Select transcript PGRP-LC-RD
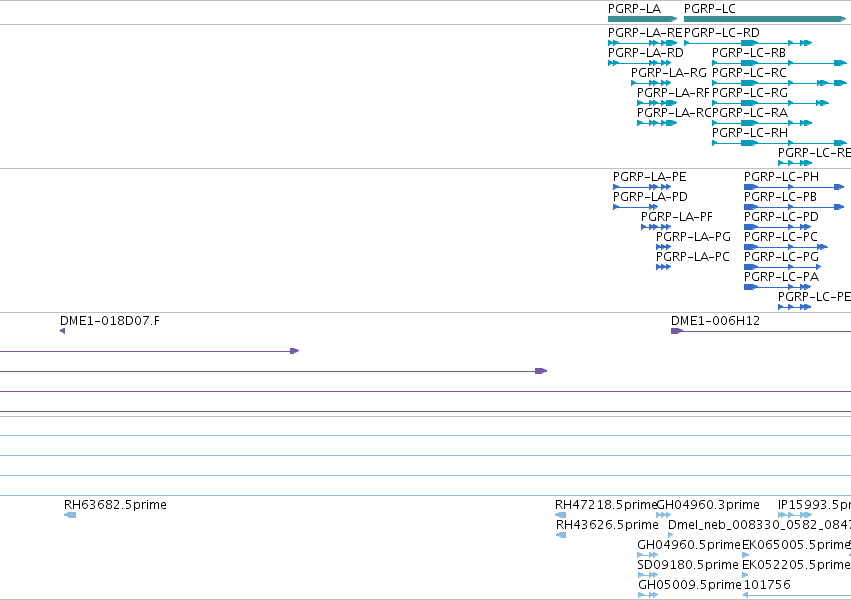Image resolution: width=851 pixels, height=600 pixels. click(748, 43)
